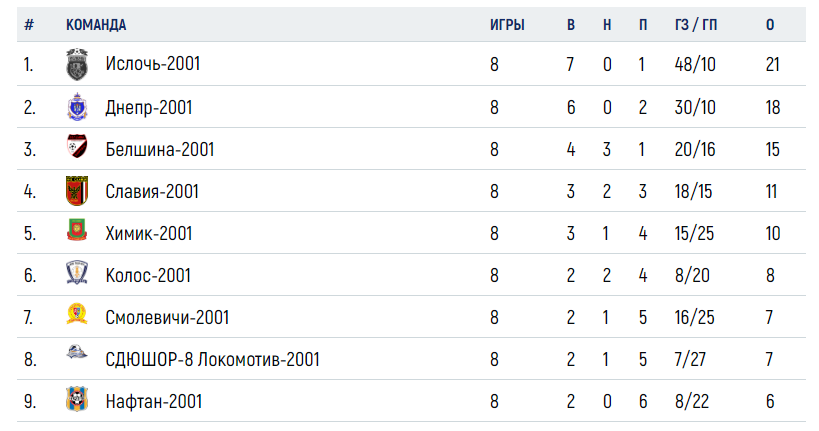Open the СДЮШОР-8 Локомотив-2001 team link
Viewport: 819px width, 431px height.
pos(212,359)
